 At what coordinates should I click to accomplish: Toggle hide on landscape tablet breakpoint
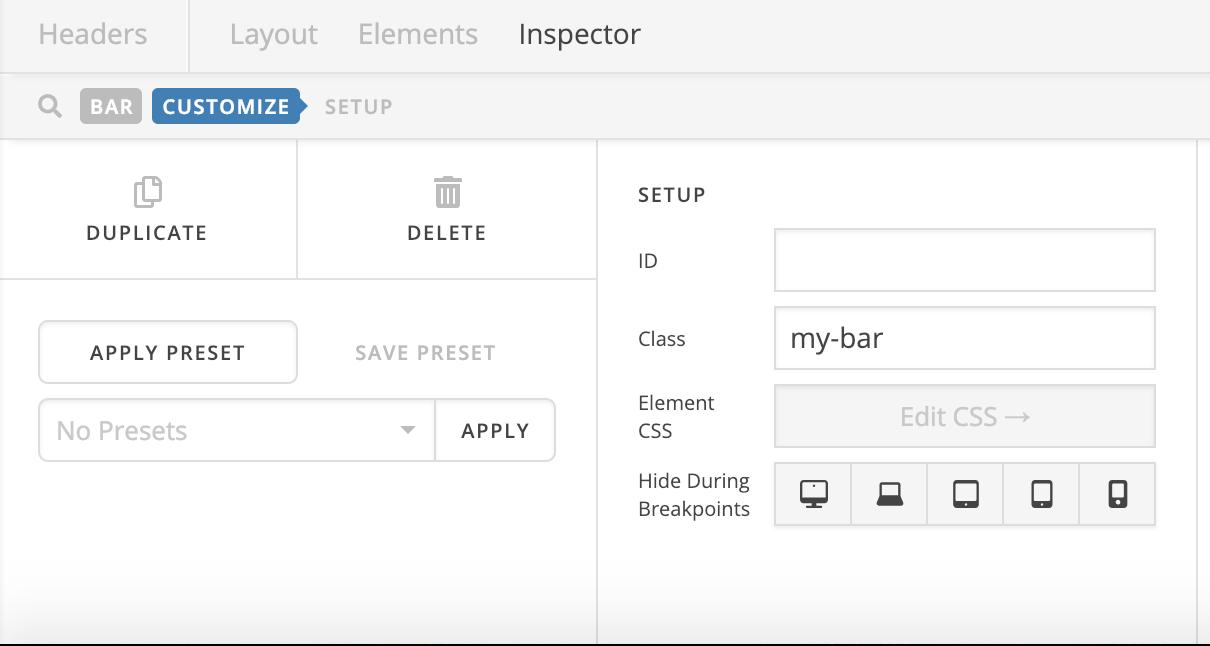965,494
